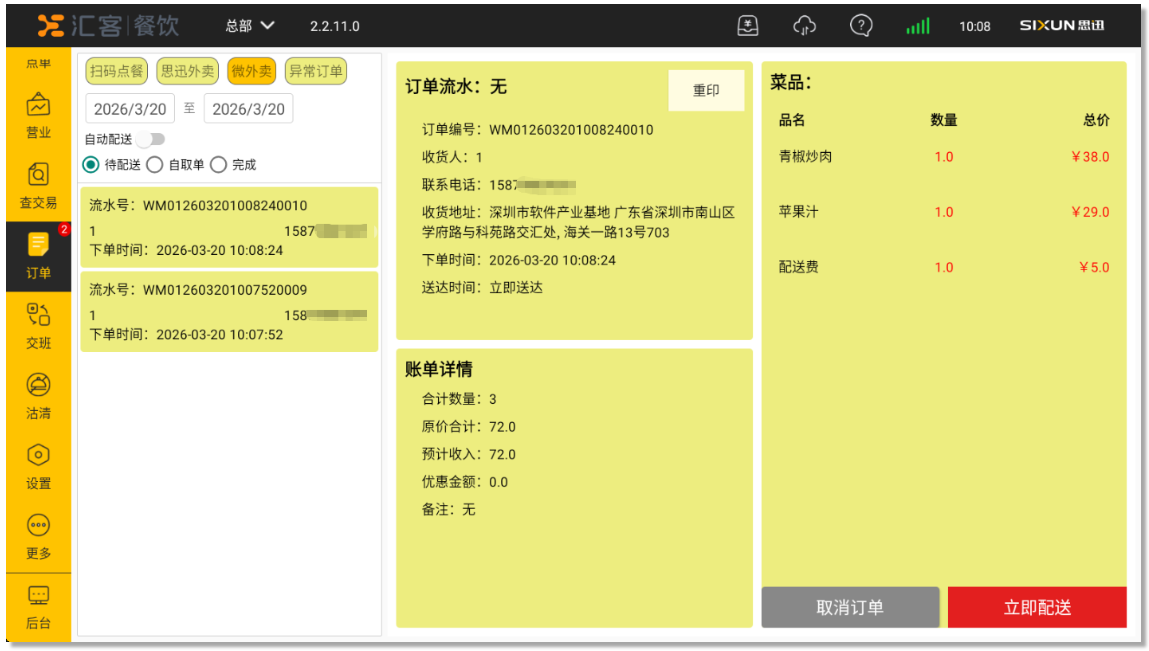1149x651 pixels.
Task: Open the start date picker field
Action: 130,109
